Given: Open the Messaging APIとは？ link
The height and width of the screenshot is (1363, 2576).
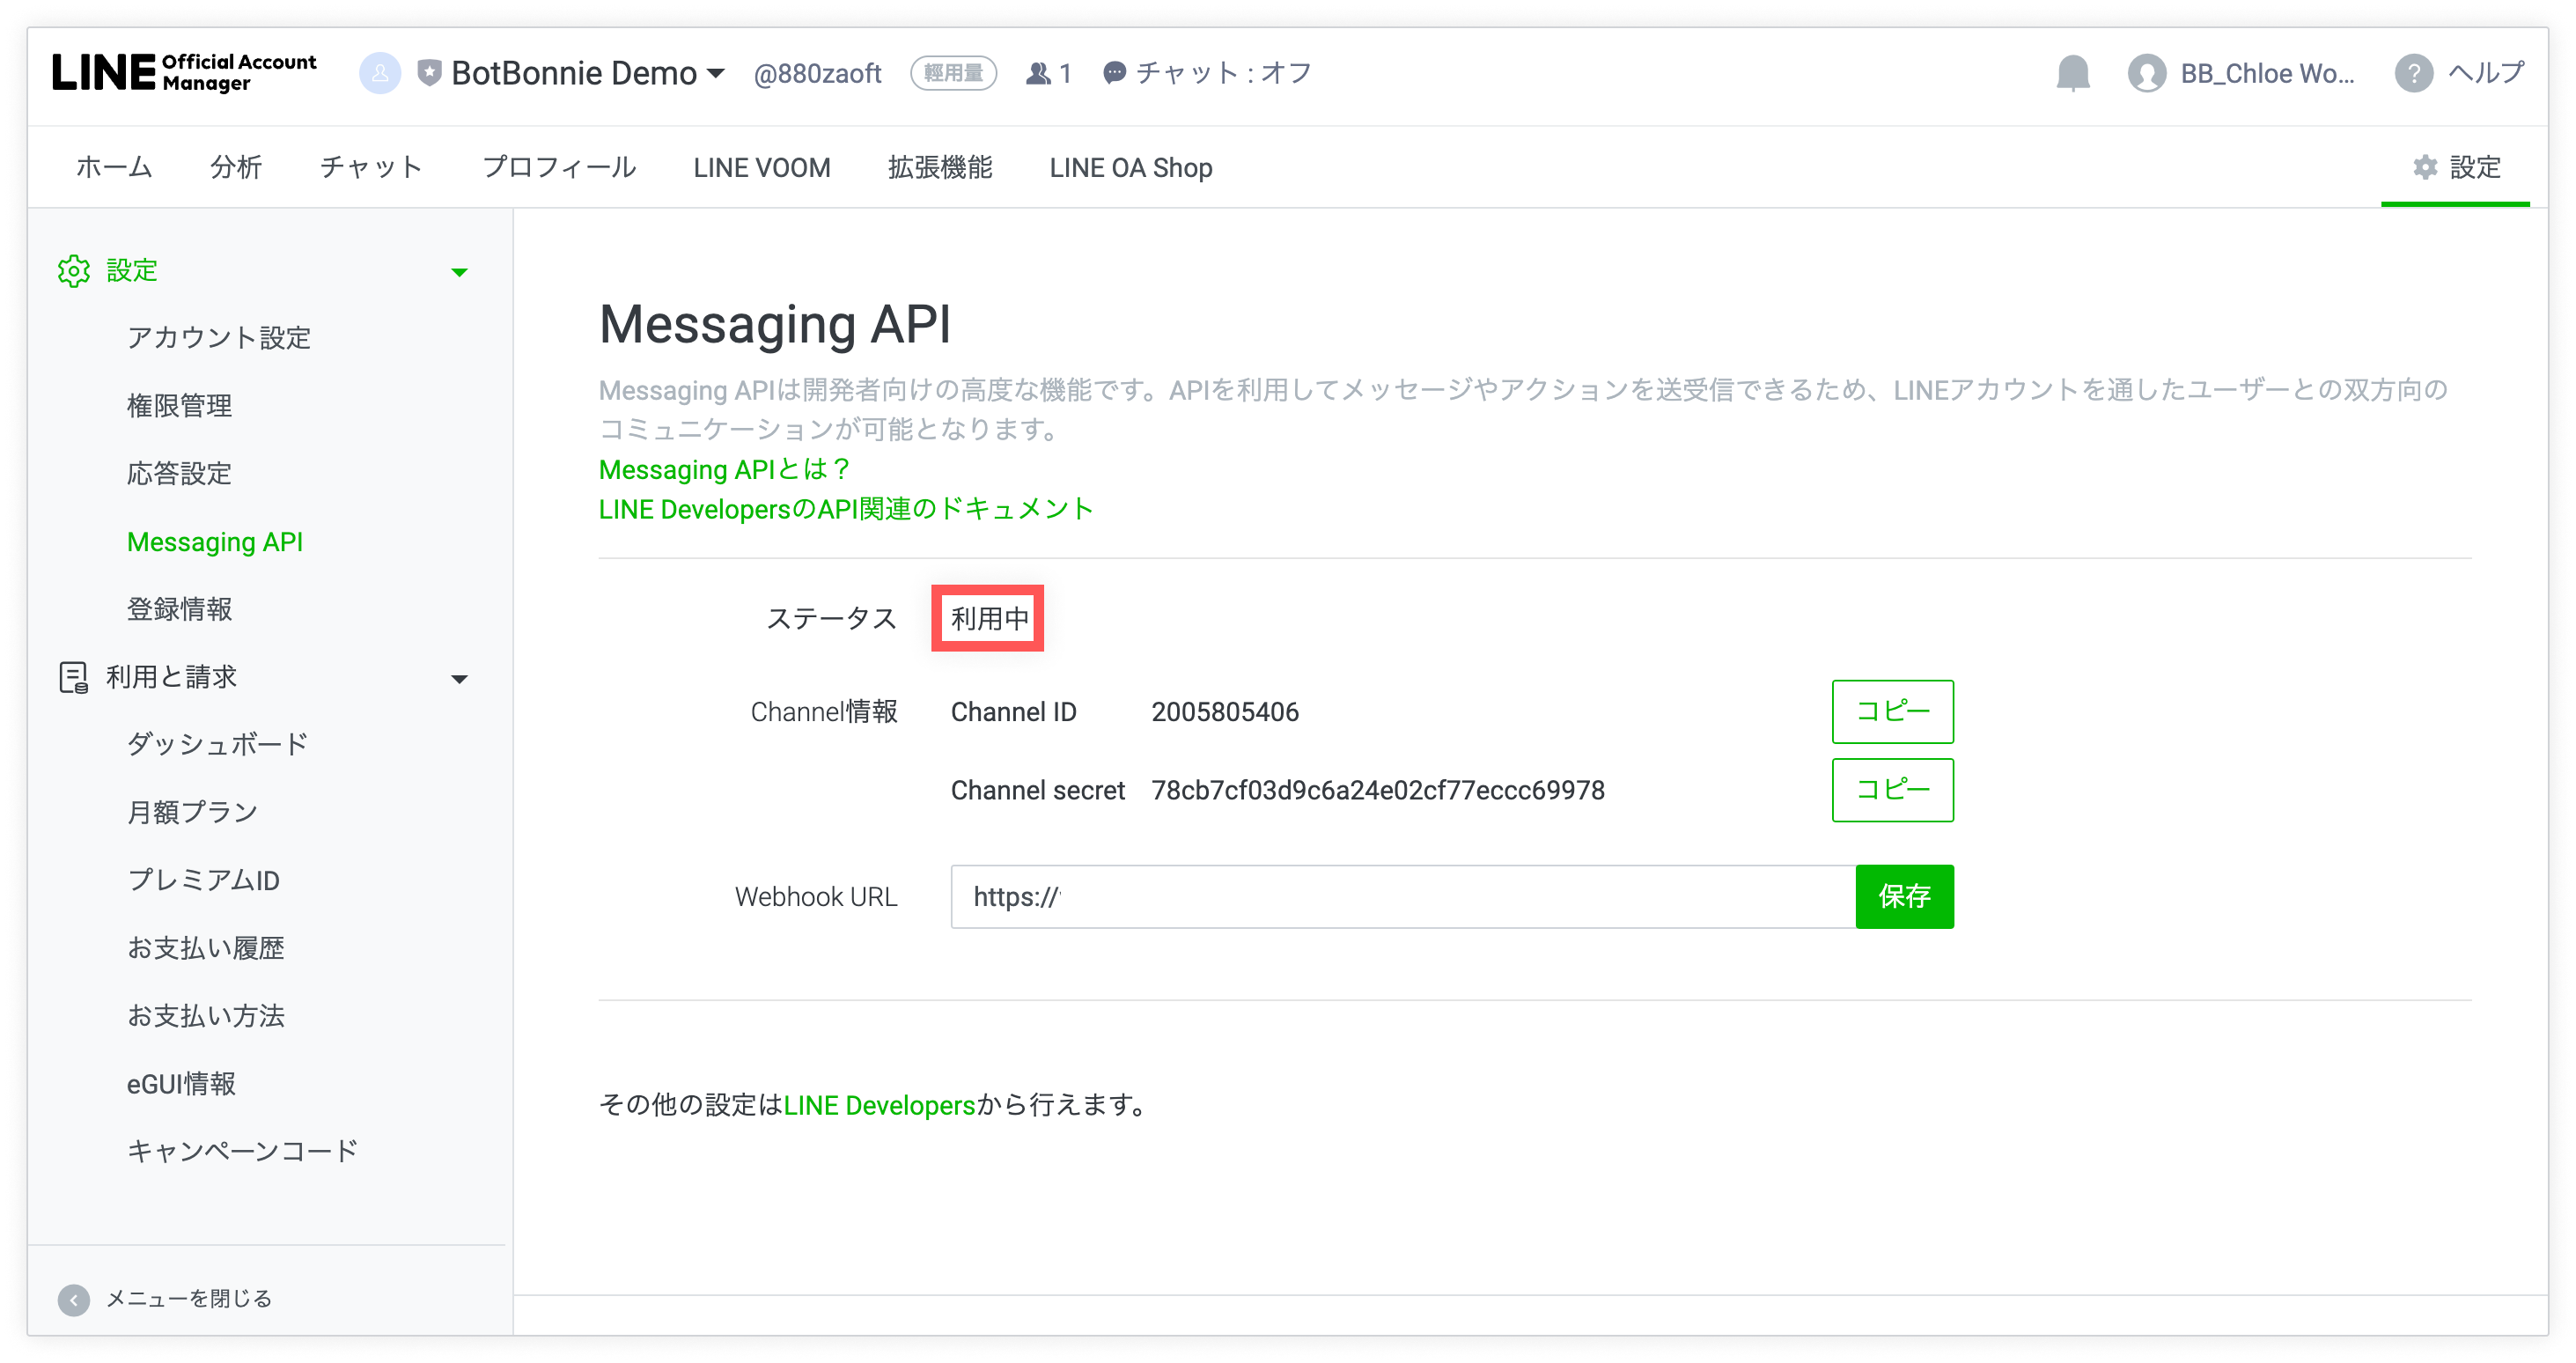Looking at the screenshot, I should (x=725, y=469).
